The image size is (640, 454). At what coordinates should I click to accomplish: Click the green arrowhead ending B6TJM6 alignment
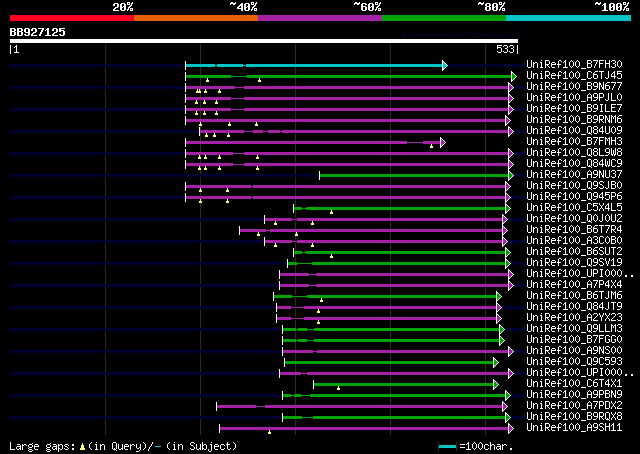[499, 296]
